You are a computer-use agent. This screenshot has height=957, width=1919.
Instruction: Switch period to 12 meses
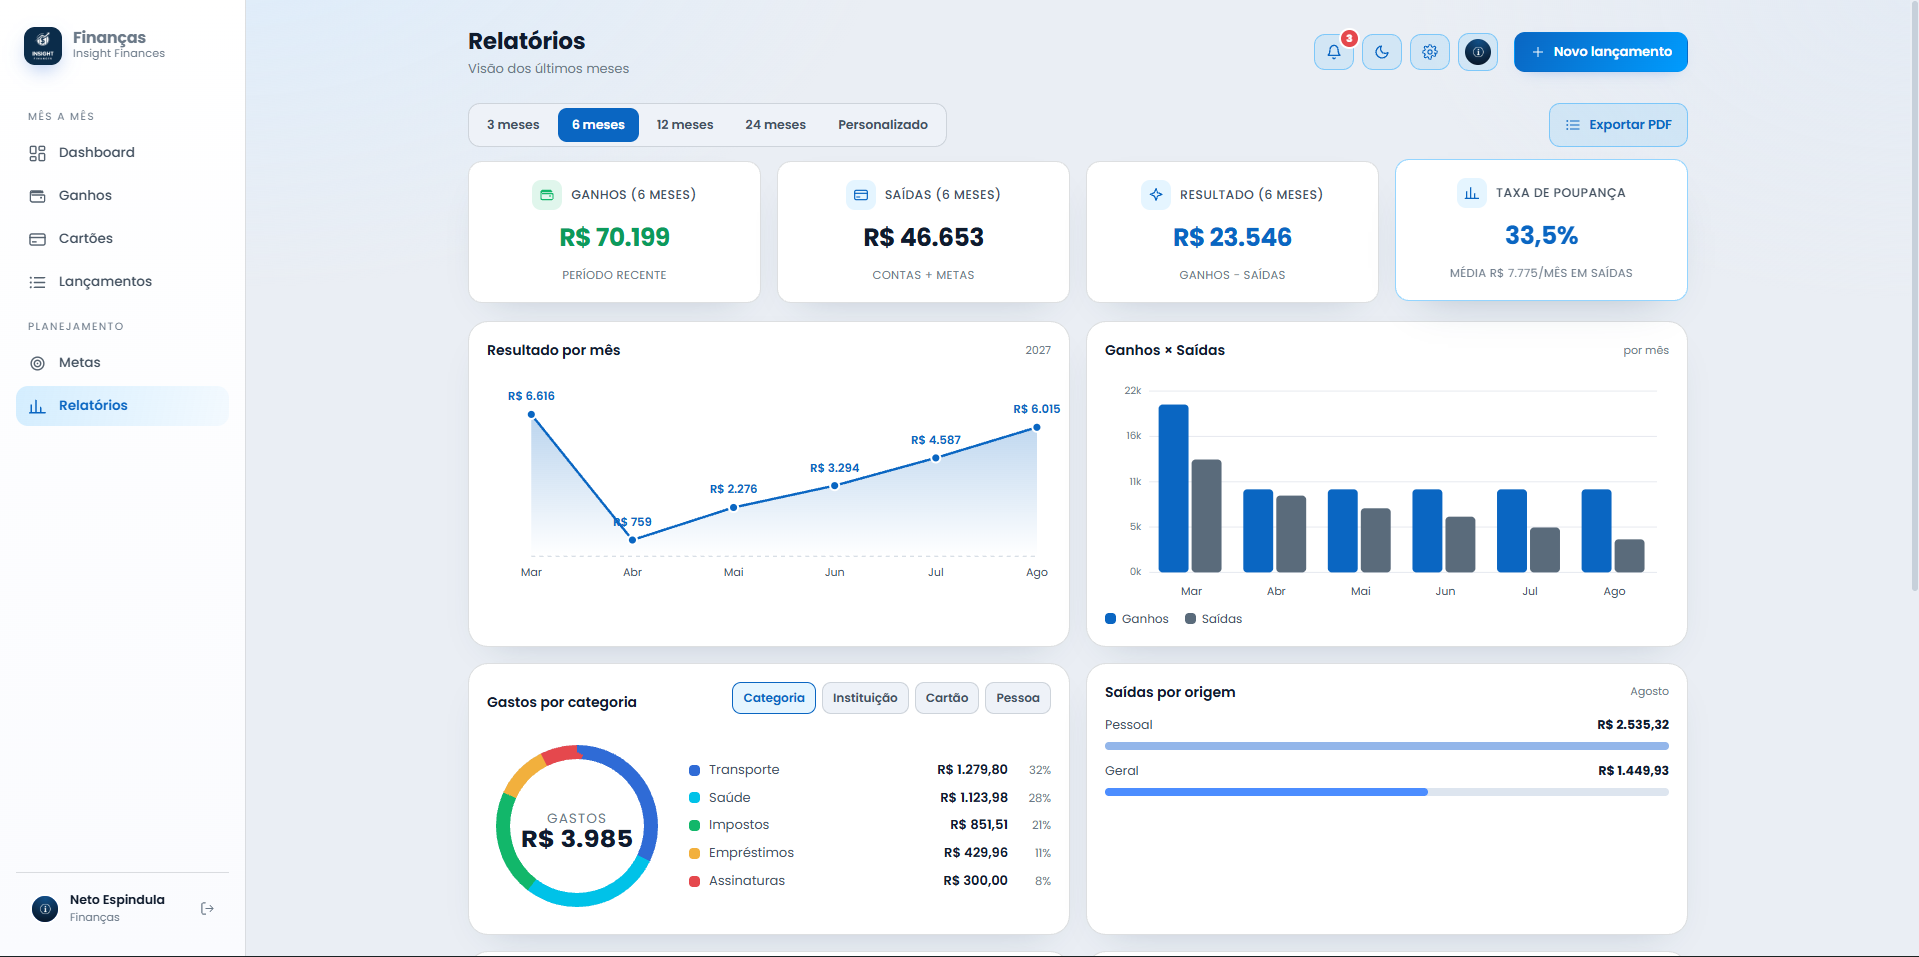pyautogui.click(x=685, y=125)
